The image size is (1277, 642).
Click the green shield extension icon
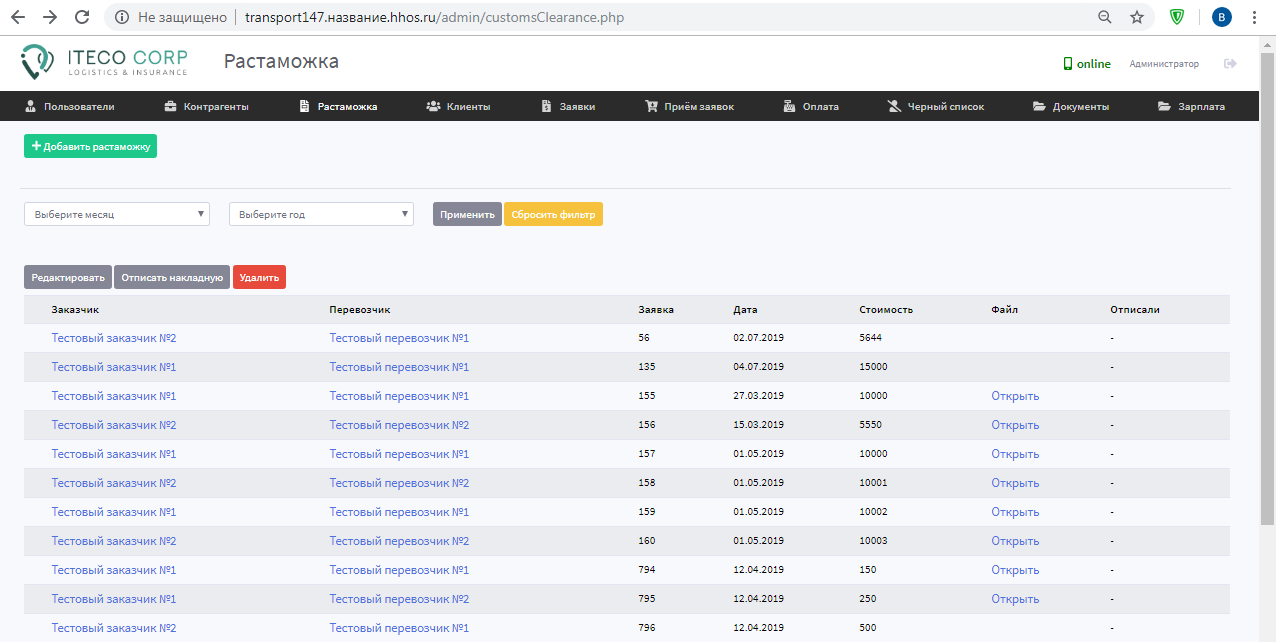(1177, 17)
